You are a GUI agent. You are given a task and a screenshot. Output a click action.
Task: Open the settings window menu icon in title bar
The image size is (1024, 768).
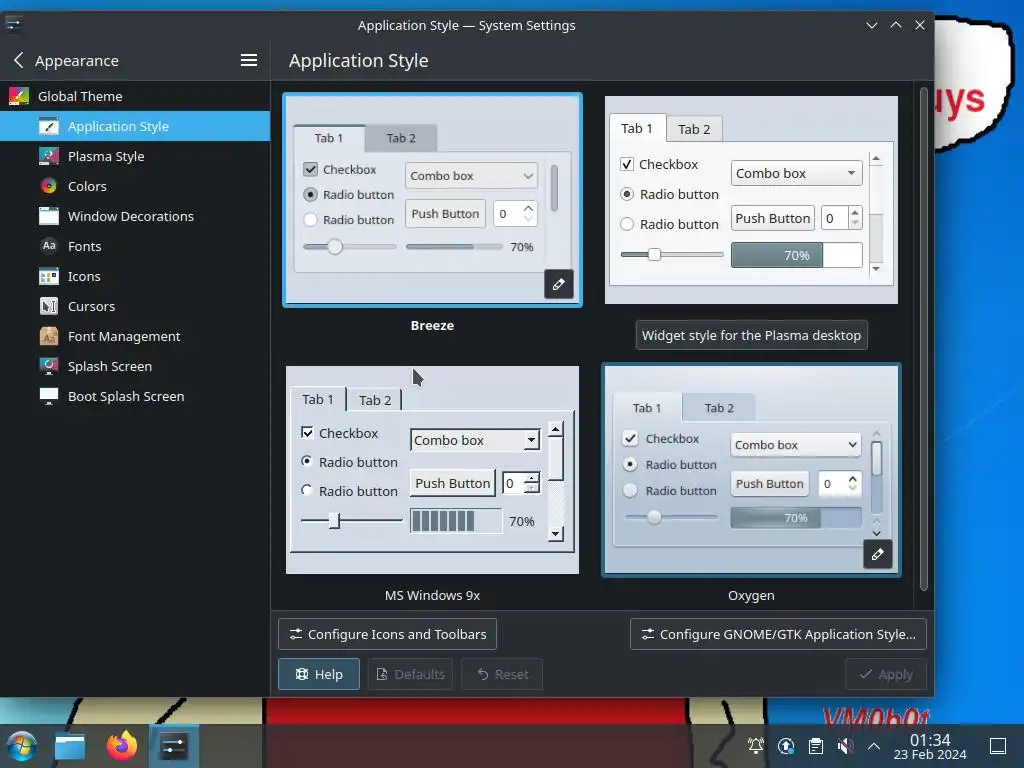[13, 24]
